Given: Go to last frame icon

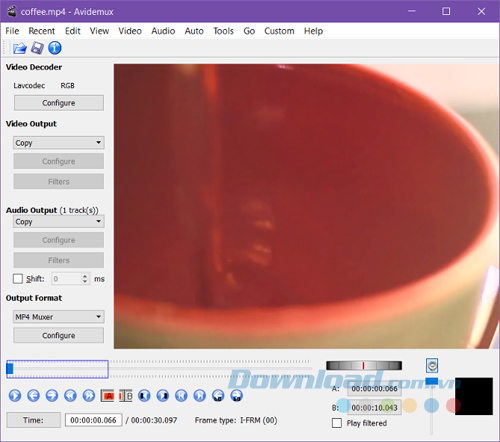Looking at the screenshot, I should (200, 396).
